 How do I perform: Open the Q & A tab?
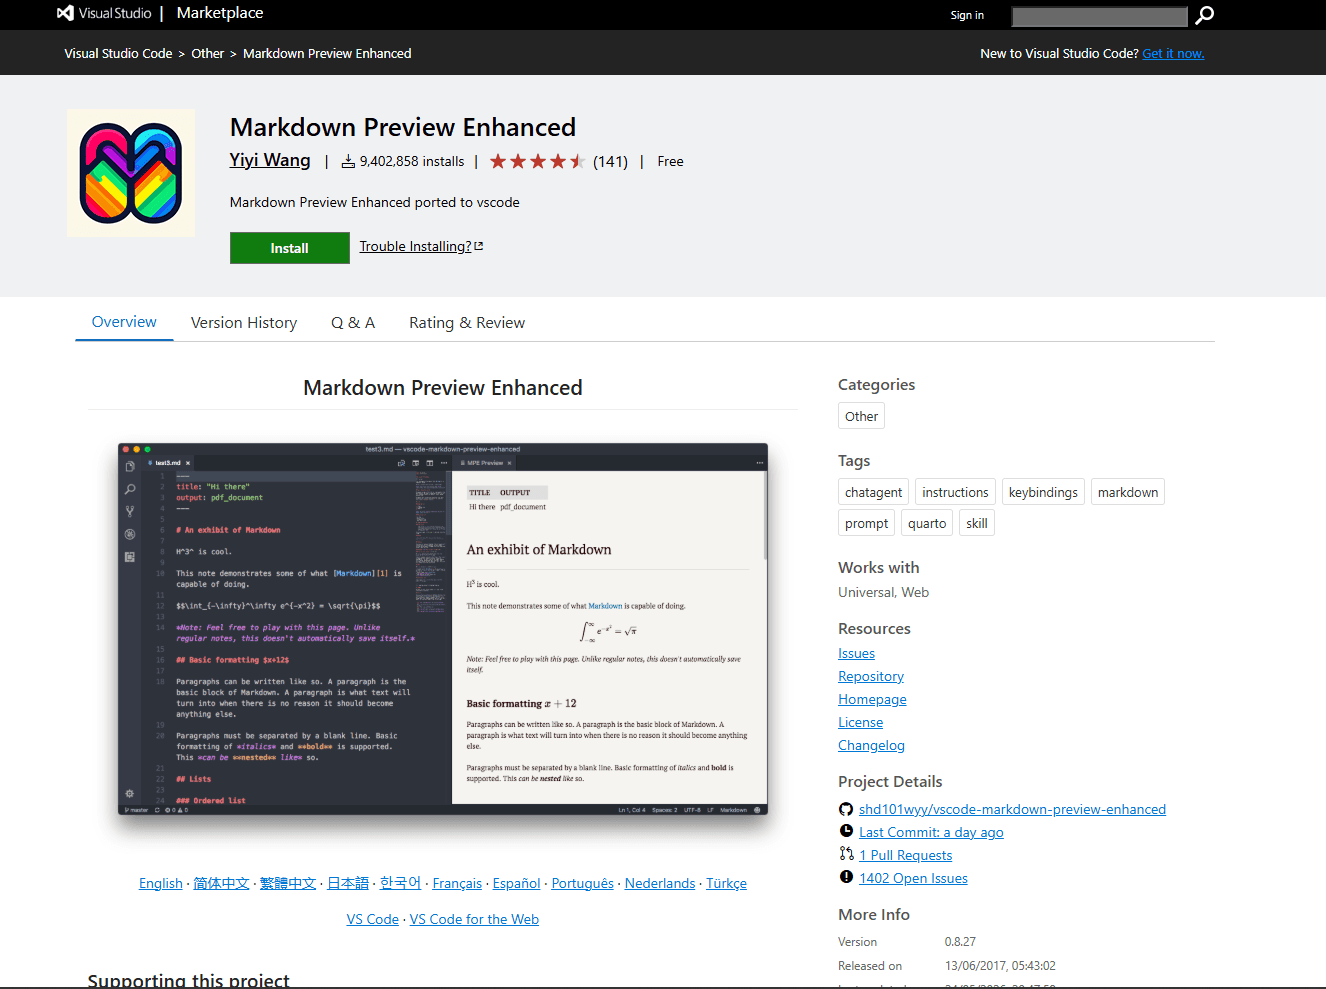[x=353, y=323]
